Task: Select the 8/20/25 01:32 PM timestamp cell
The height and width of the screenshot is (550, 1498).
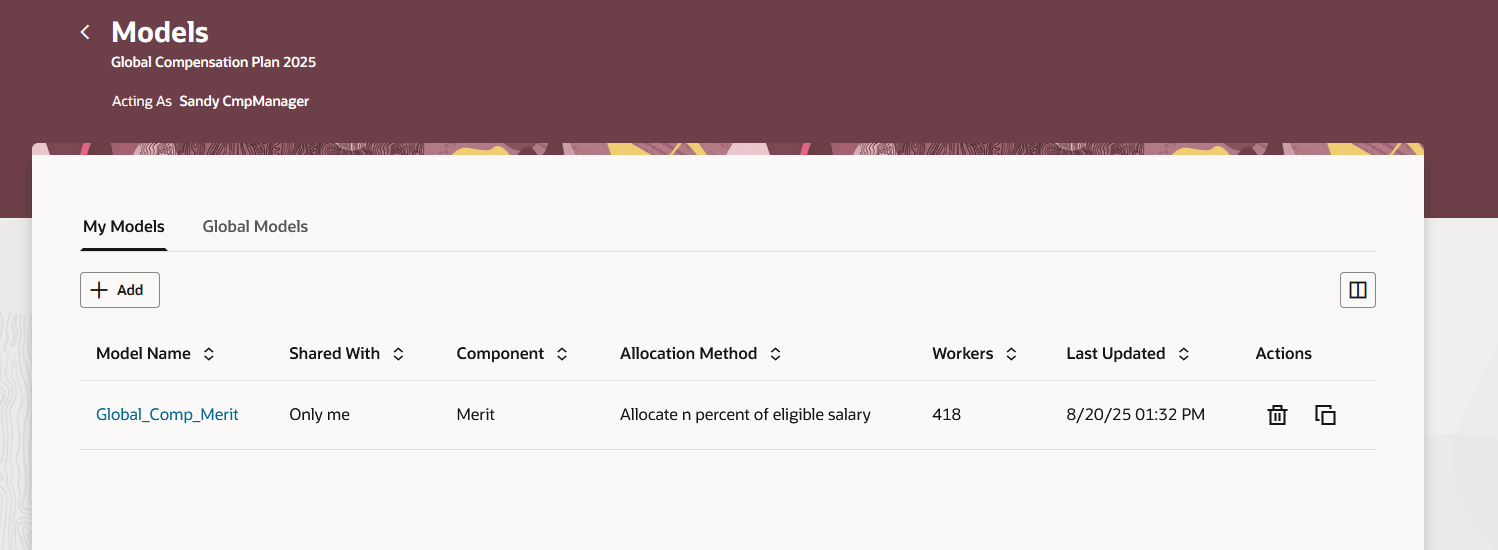Action: [x=1135, y=414]
